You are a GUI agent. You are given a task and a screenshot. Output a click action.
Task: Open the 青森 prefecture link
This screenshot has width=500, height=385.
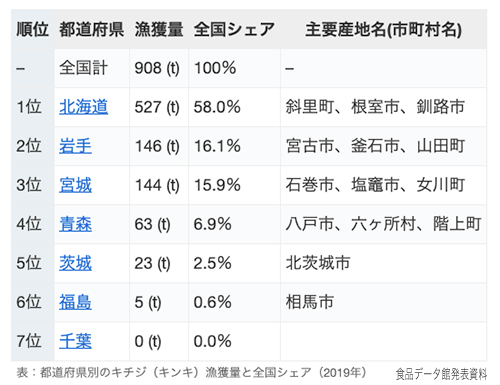point(75,224)
